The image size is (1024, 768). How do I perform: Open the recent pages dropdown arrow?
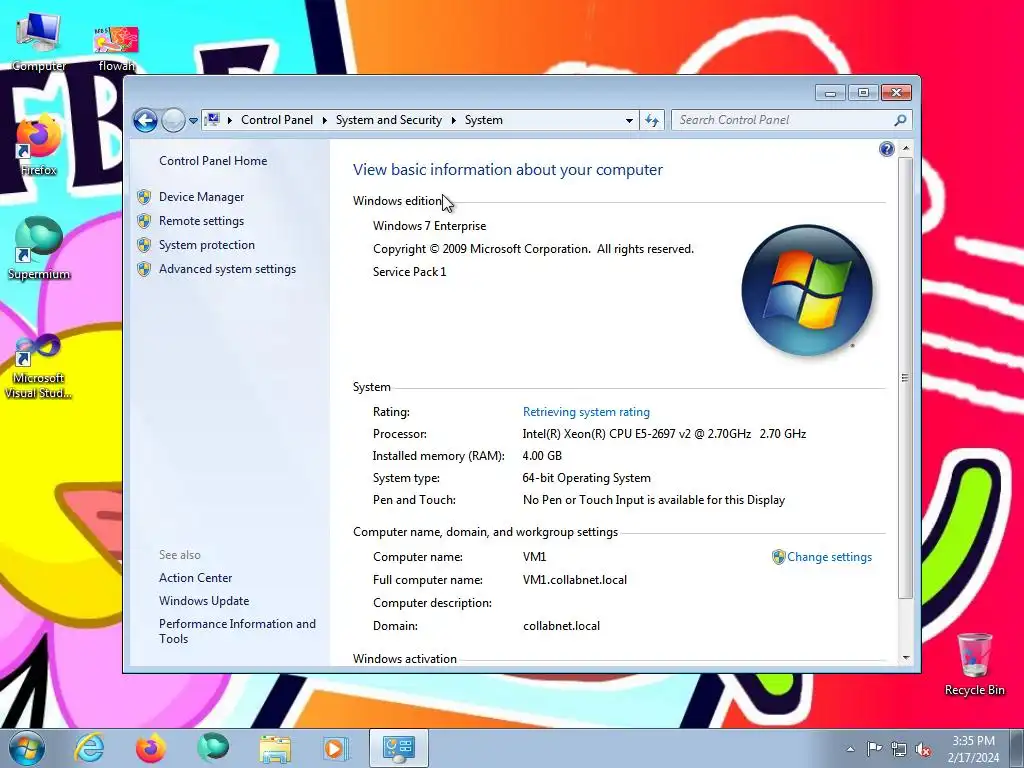(x=193, y=121)
